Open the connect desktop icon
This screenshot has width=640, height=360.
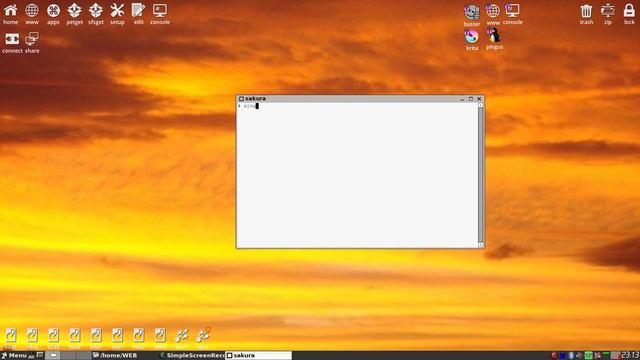(12, 43)
